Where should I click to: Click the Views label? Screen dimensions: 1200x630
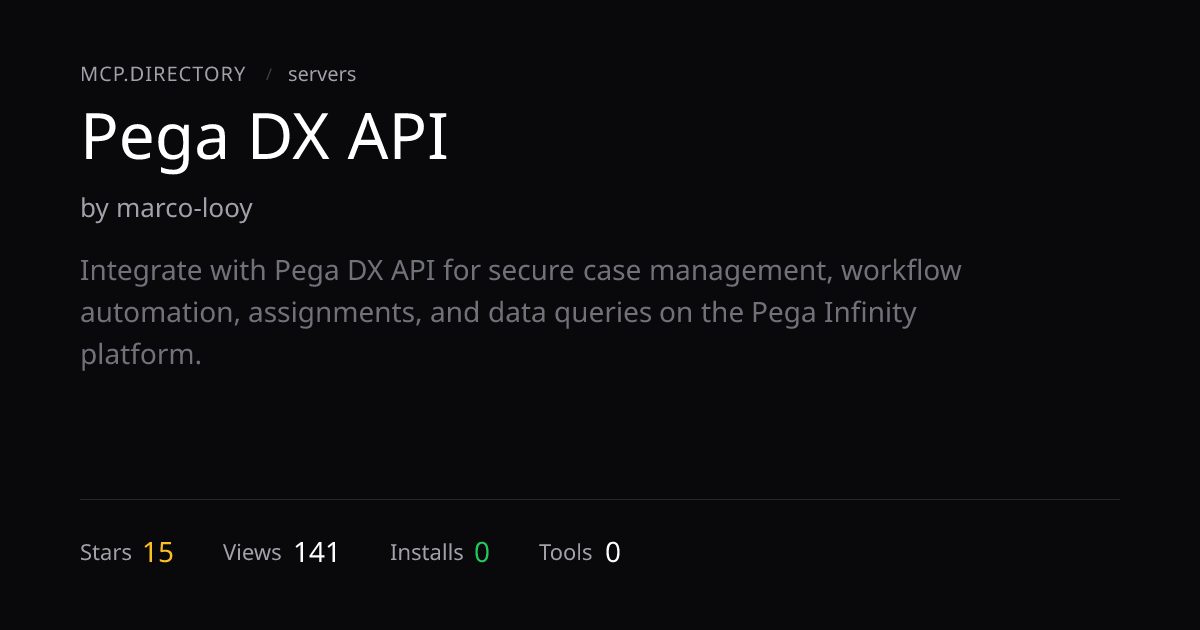[x=252, y=552]
